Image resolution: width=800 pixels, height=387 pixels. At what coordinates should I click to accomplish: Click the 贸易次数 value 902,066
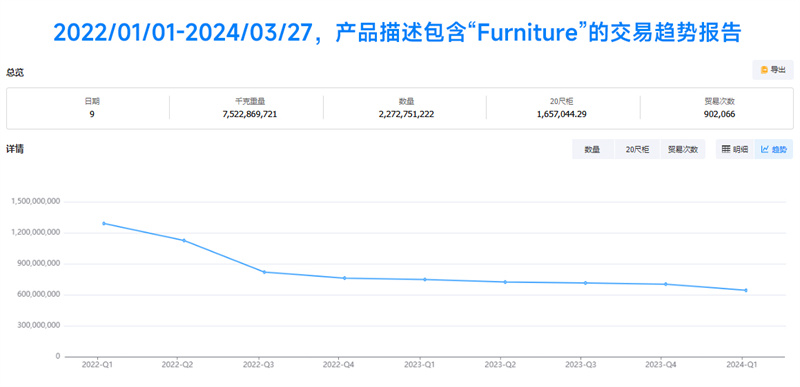719,114
